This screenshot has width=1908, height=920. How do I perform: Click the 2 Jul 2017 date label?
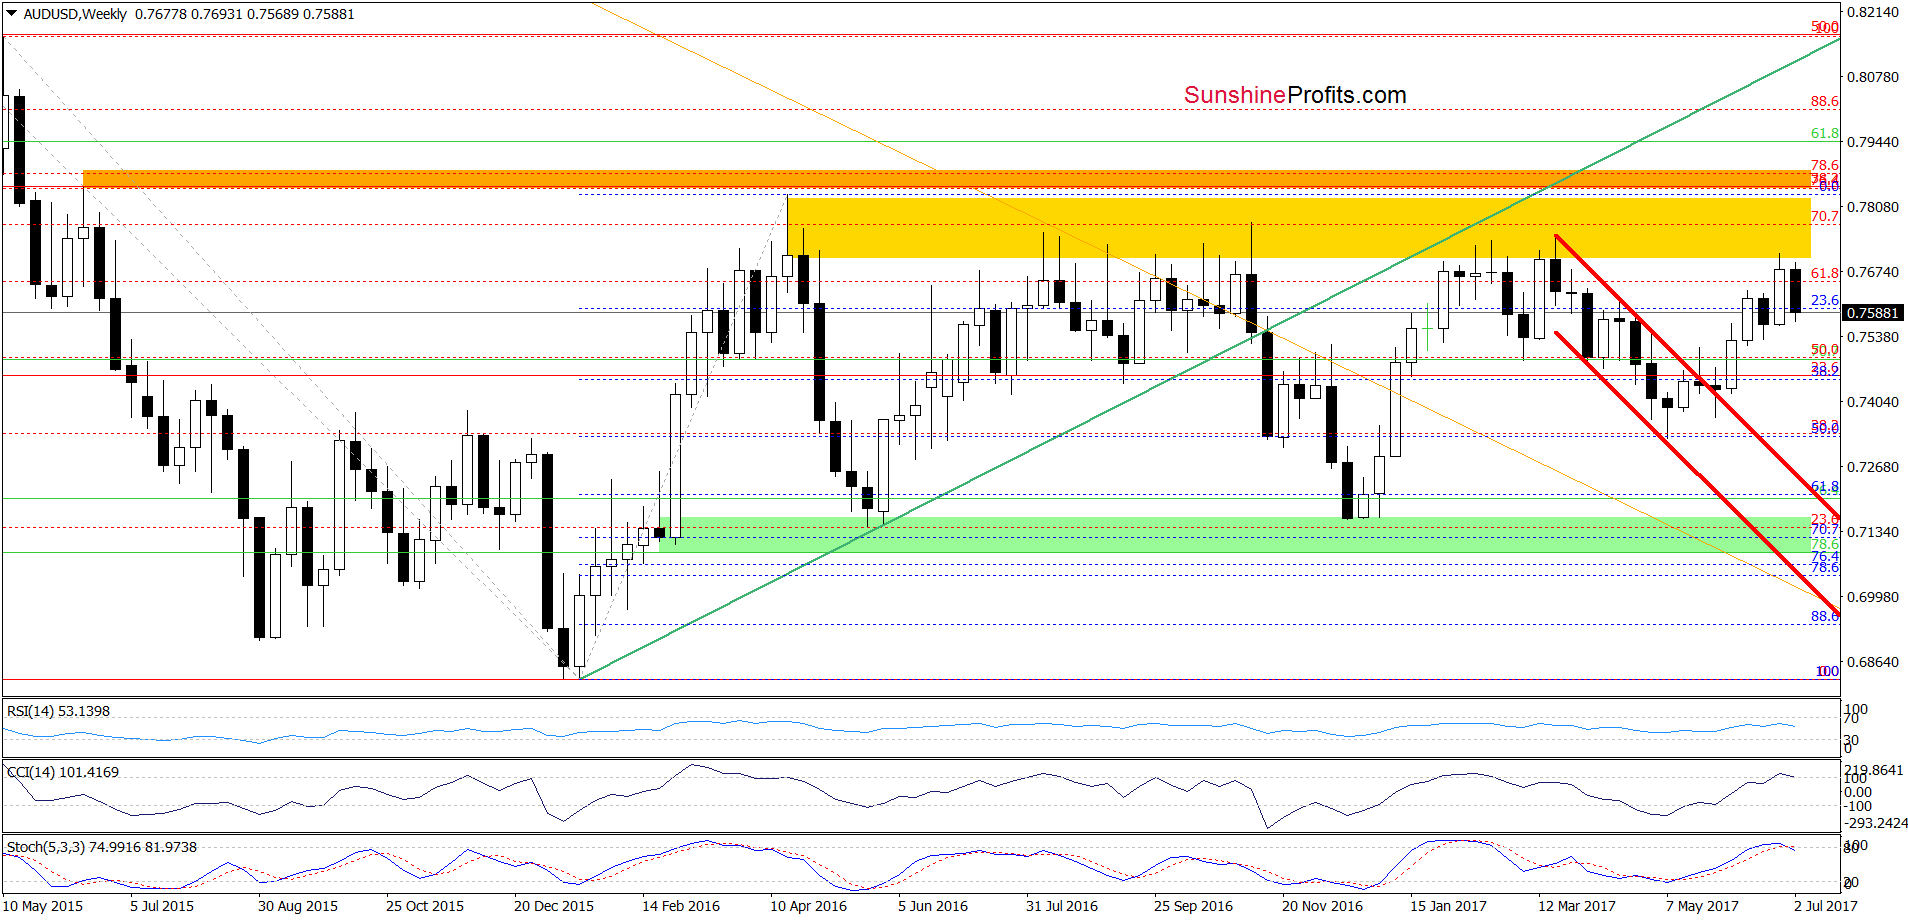tap(1826, 906)
